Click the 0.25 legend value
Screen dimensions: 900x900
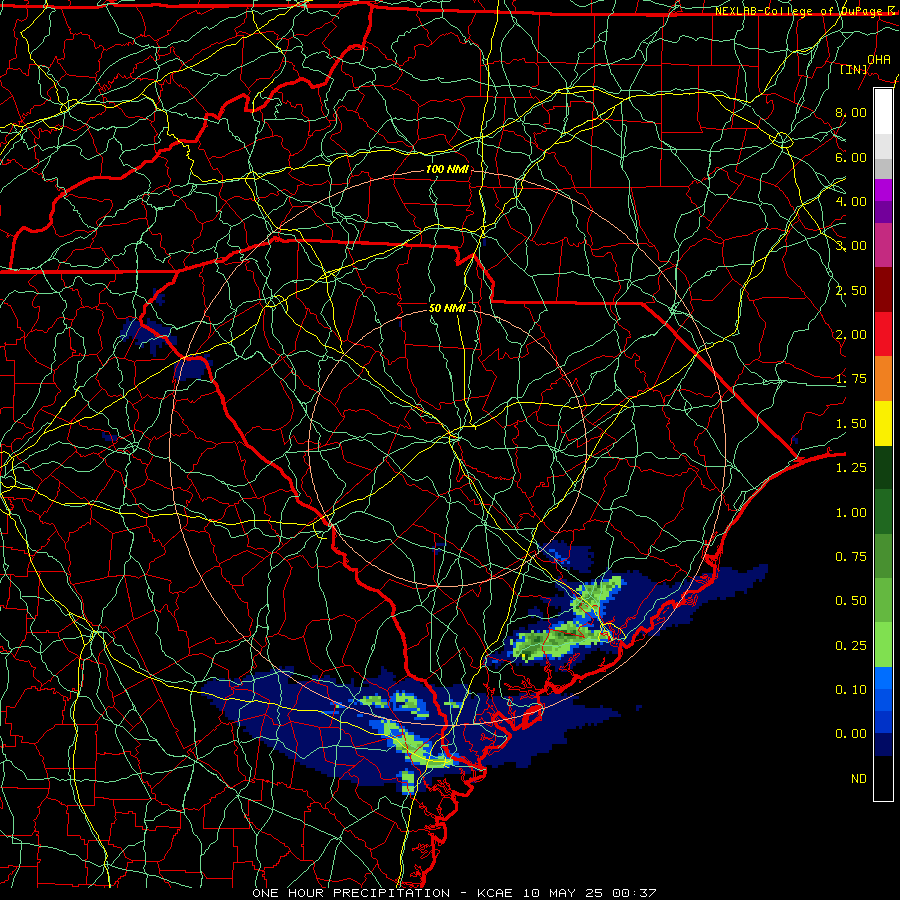click(851, 646)
